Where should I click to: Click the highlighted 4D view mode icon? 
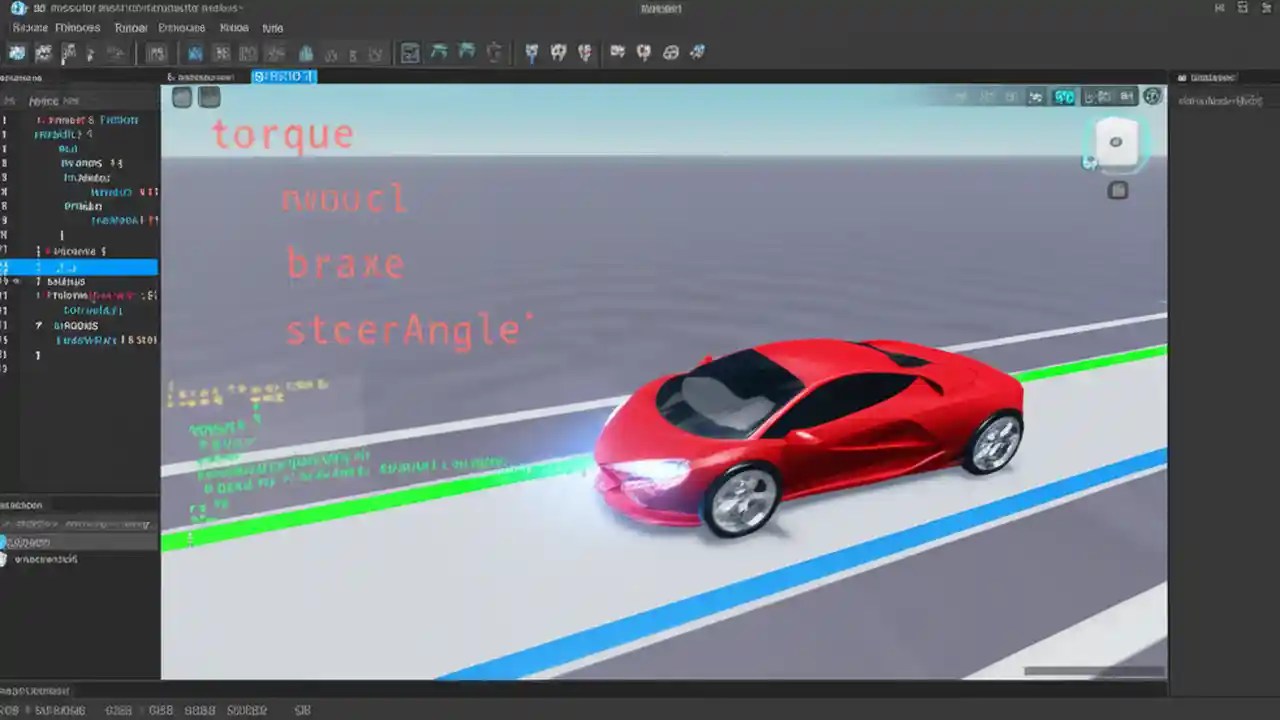(1063, 96)
